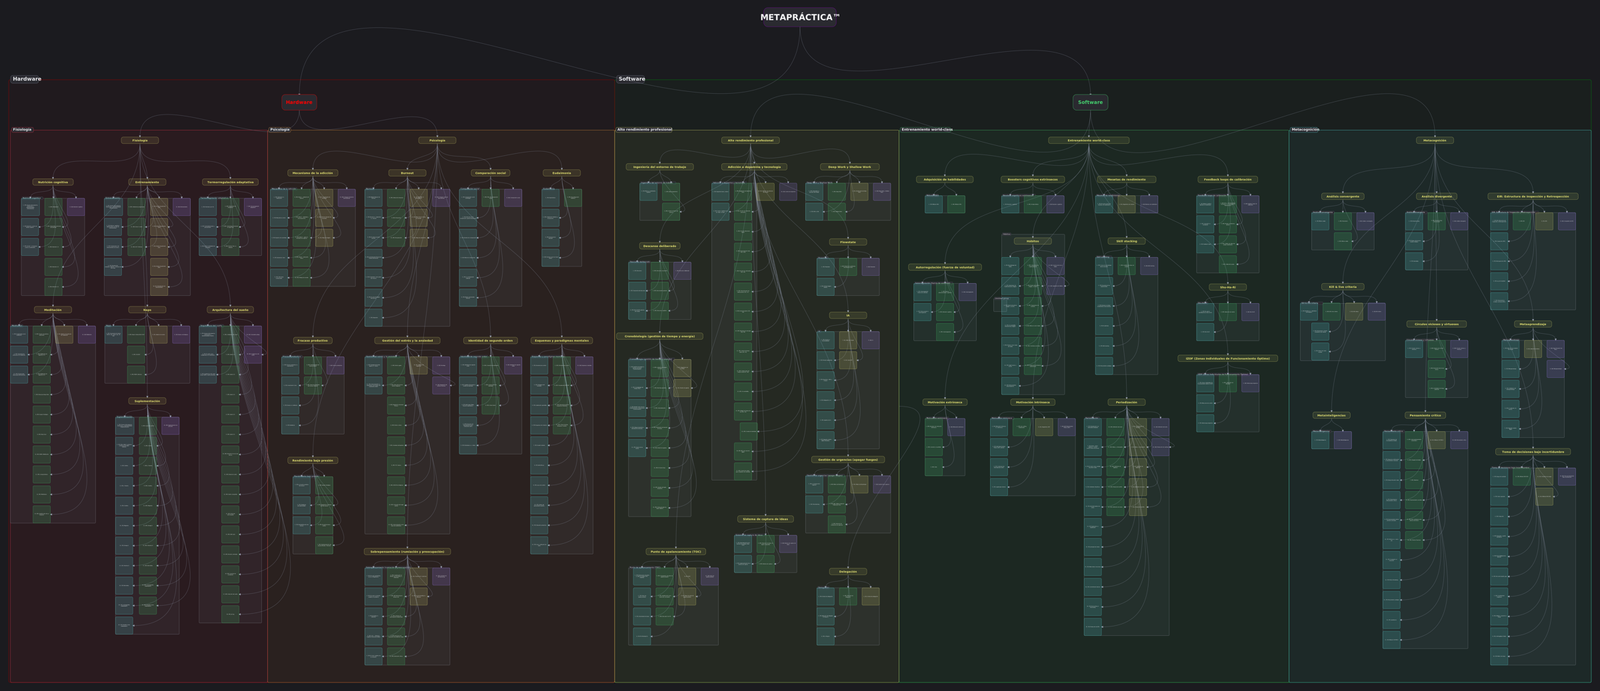The image size is (1600, 691).
Task: Select the 'Adquisición de habilidades' node
Action: click(944, 179)
